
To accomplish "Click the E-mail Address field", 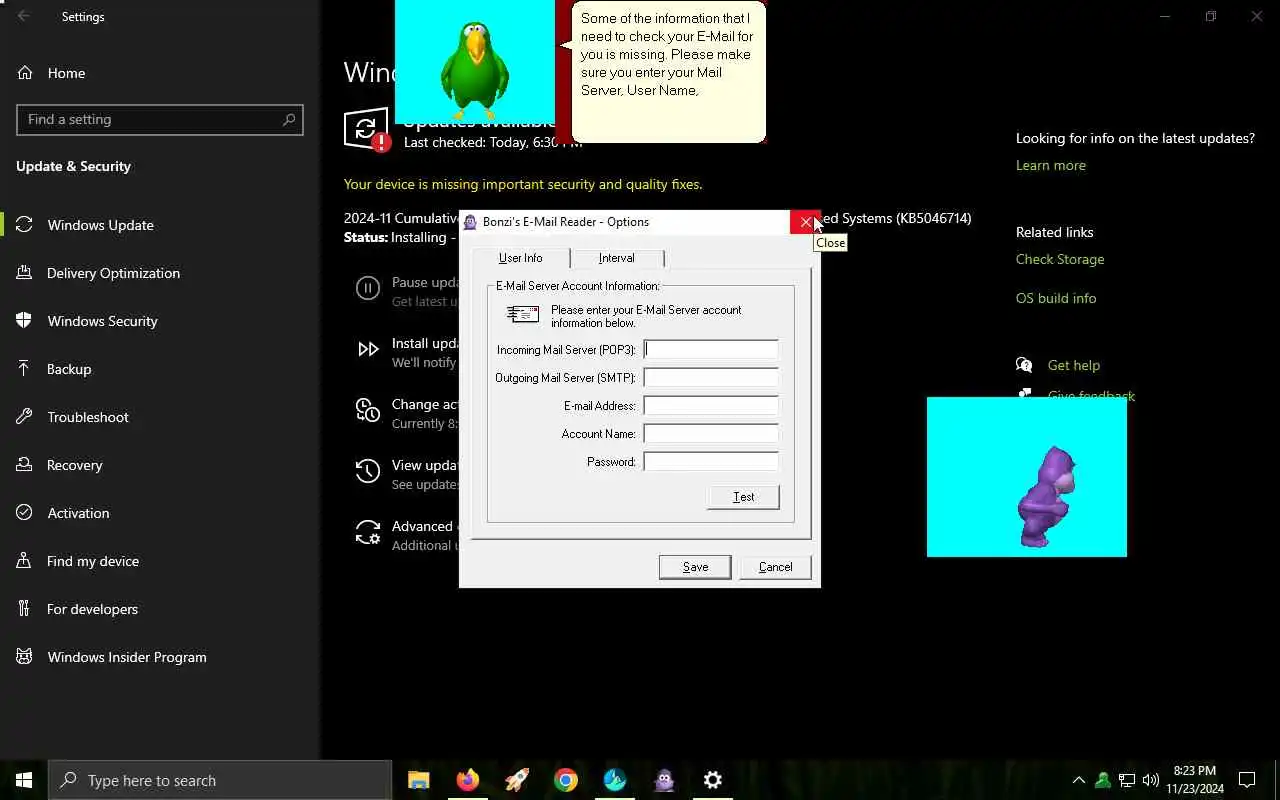I will (x=711, y=405).
